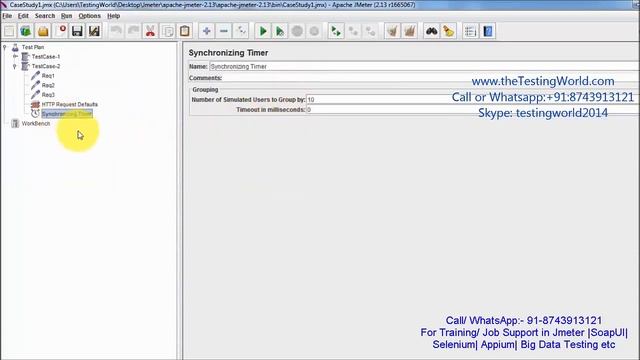Viewport: 640px width, 360px height.
Task: Save the test plan with floppy icon
Action: point(77,31)
